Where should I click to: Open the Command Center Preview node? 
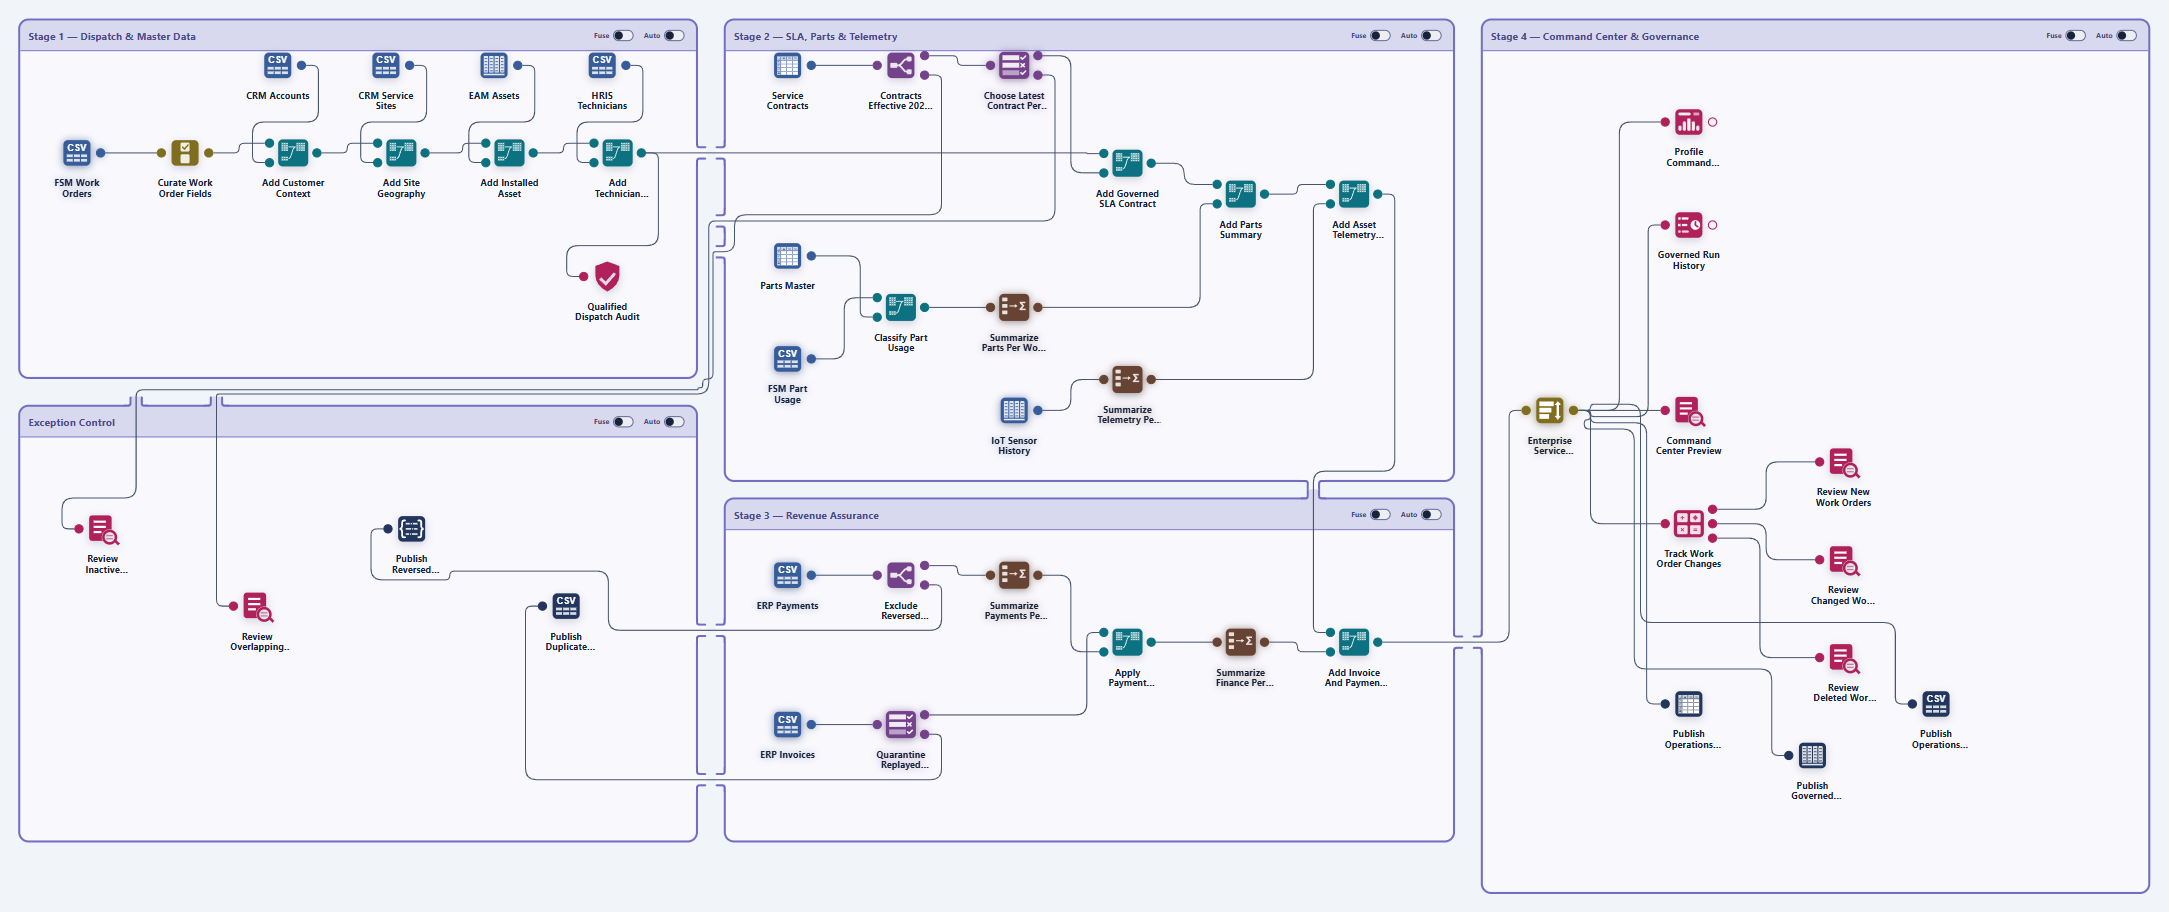[x=1689, y=411]
